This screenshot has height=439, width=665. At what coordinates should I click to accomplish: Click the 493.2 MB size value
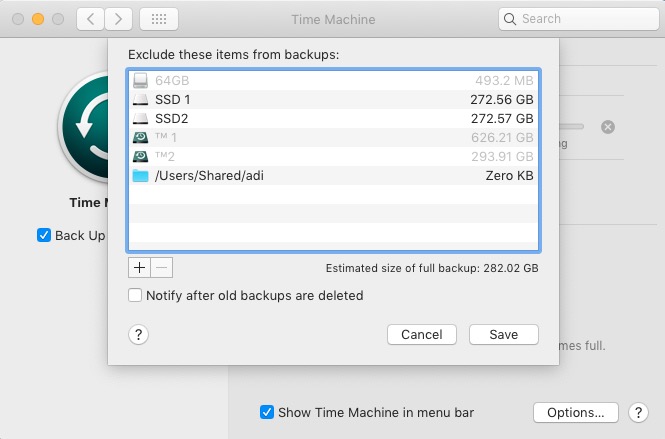(x=504, y=81)
